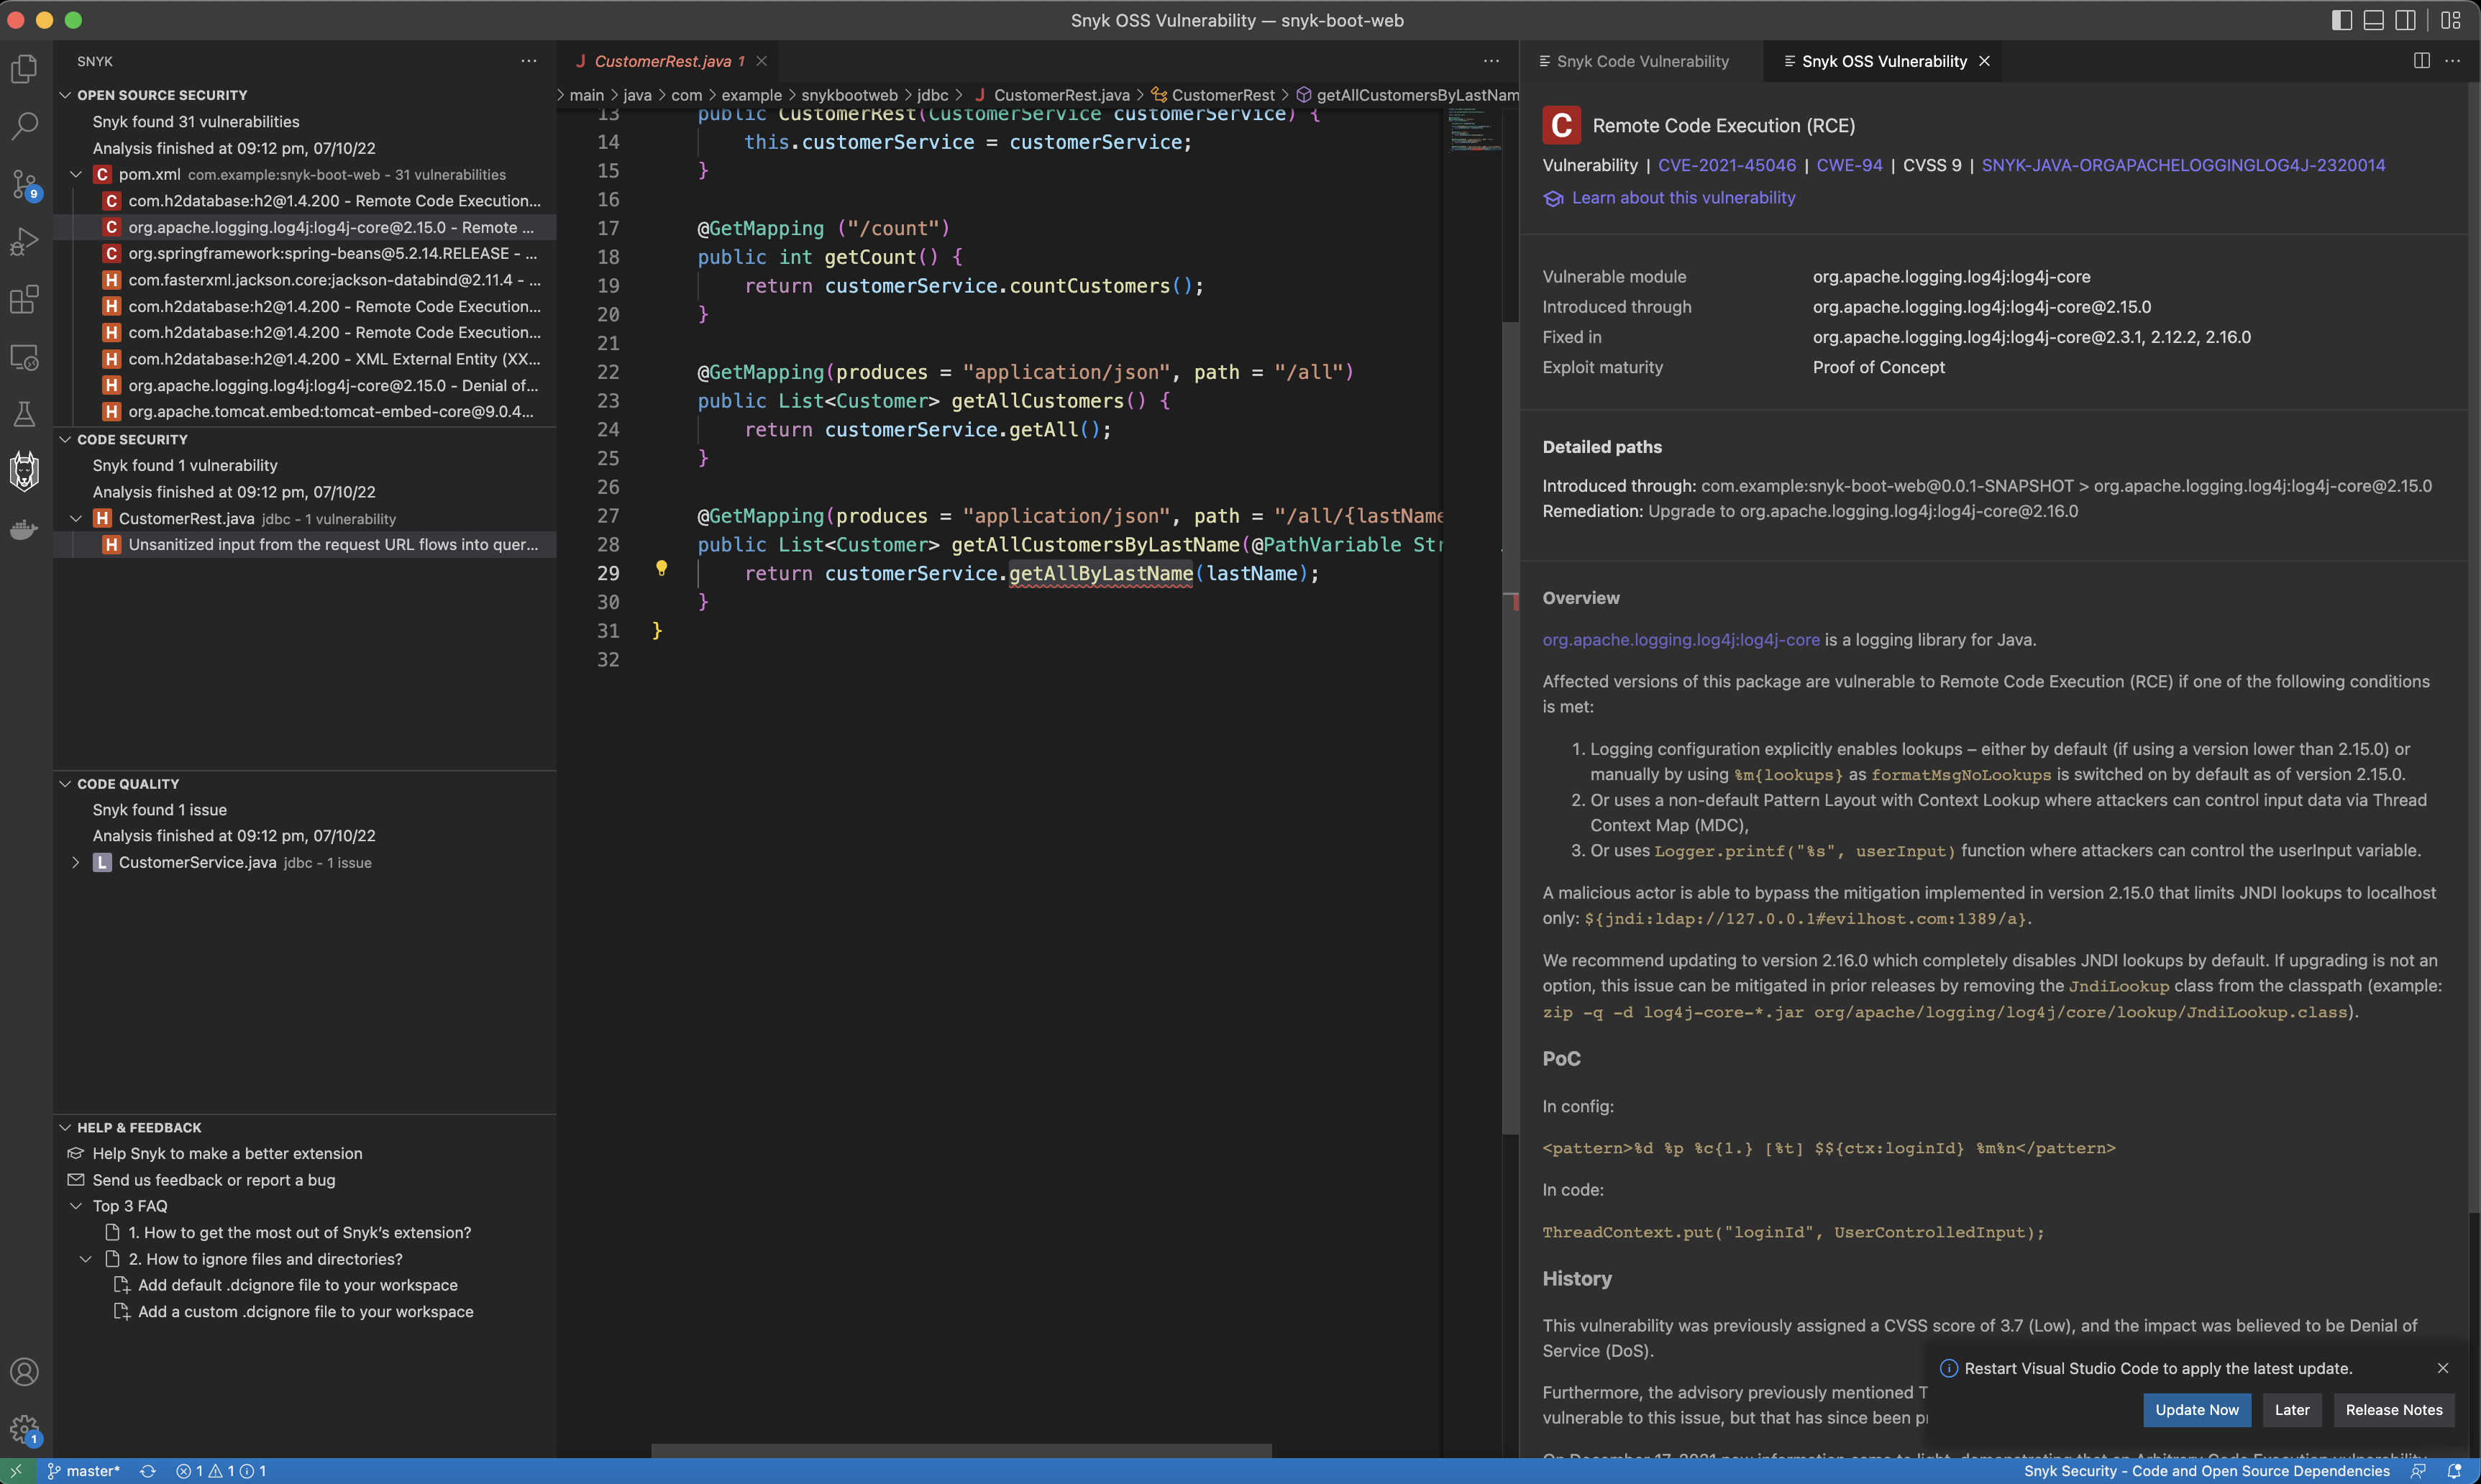Click the Update Now button

[2196, 1410]
